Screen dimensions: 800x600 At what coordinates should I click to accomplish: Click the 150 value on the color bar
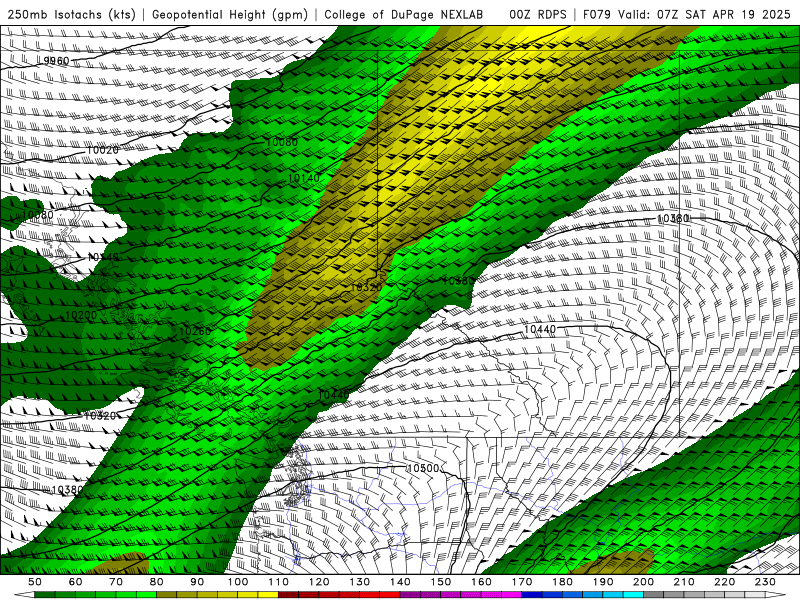pos(441,582)
